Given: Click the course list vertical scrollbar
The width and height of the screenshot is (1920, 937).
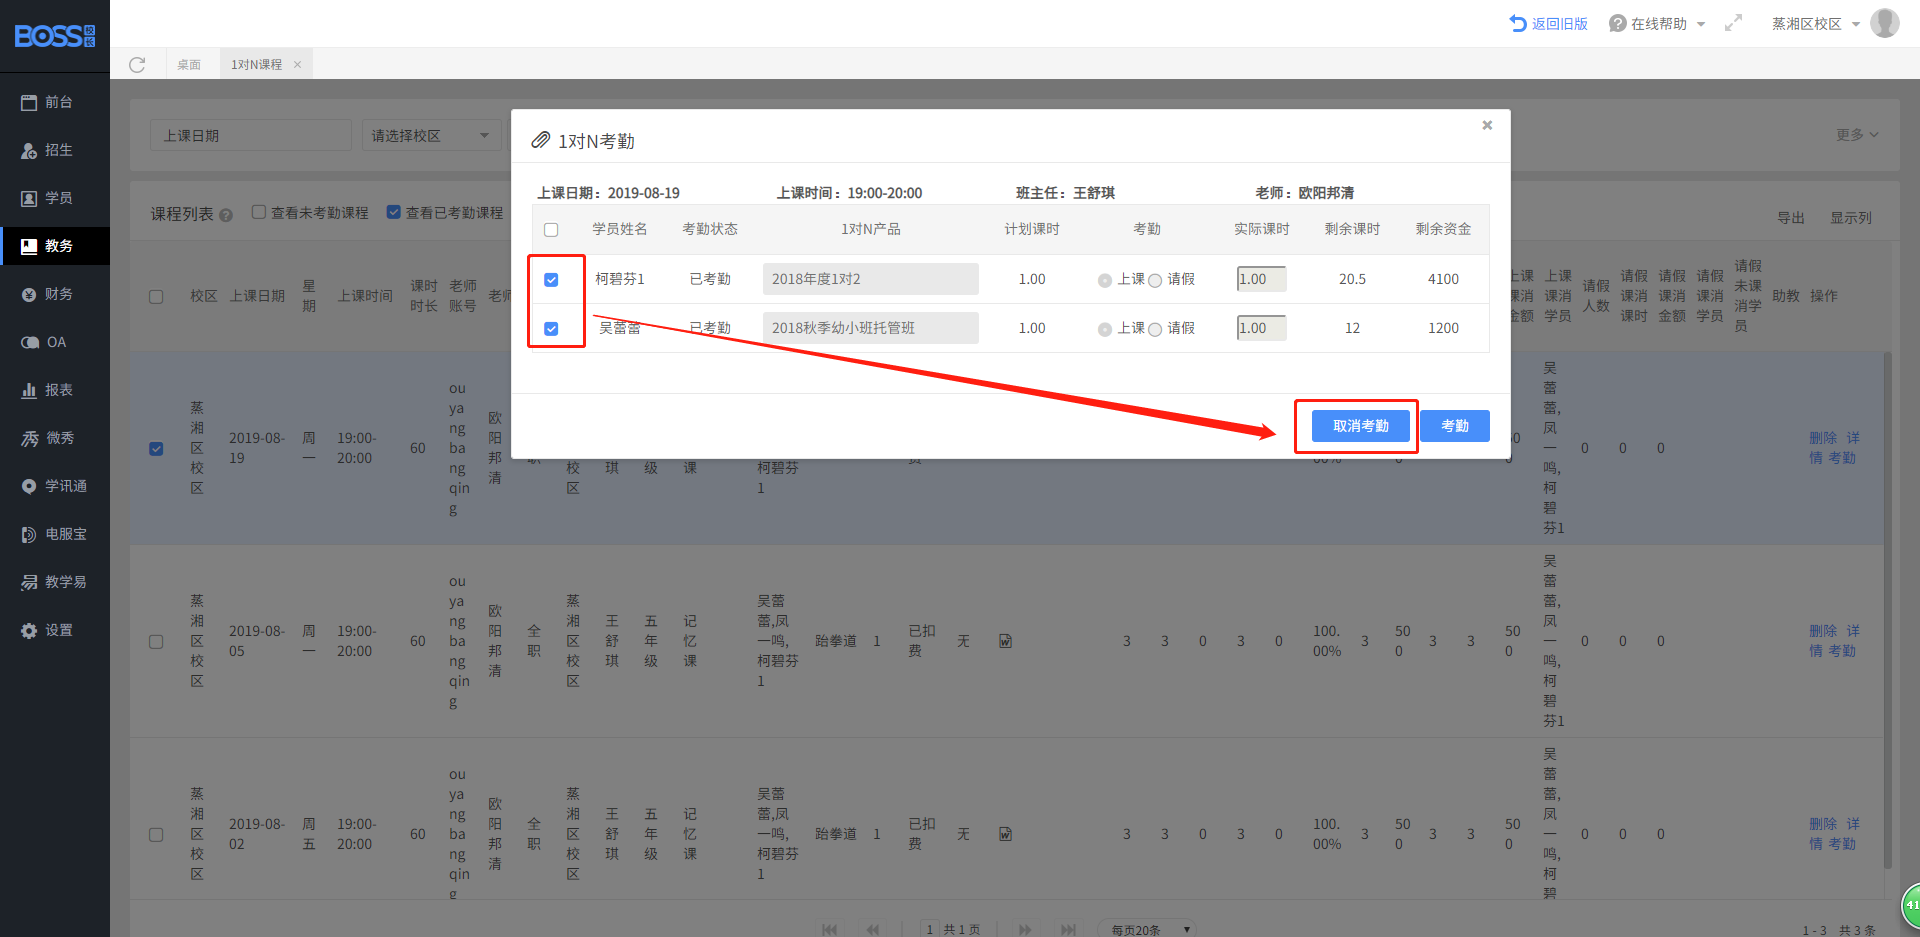Looking at the screenshot, I should coord(1888,610).
